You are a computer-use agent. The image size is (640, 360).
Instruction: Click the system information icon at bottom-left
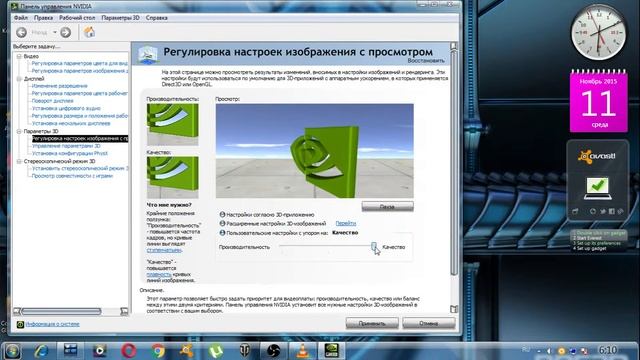20,324
